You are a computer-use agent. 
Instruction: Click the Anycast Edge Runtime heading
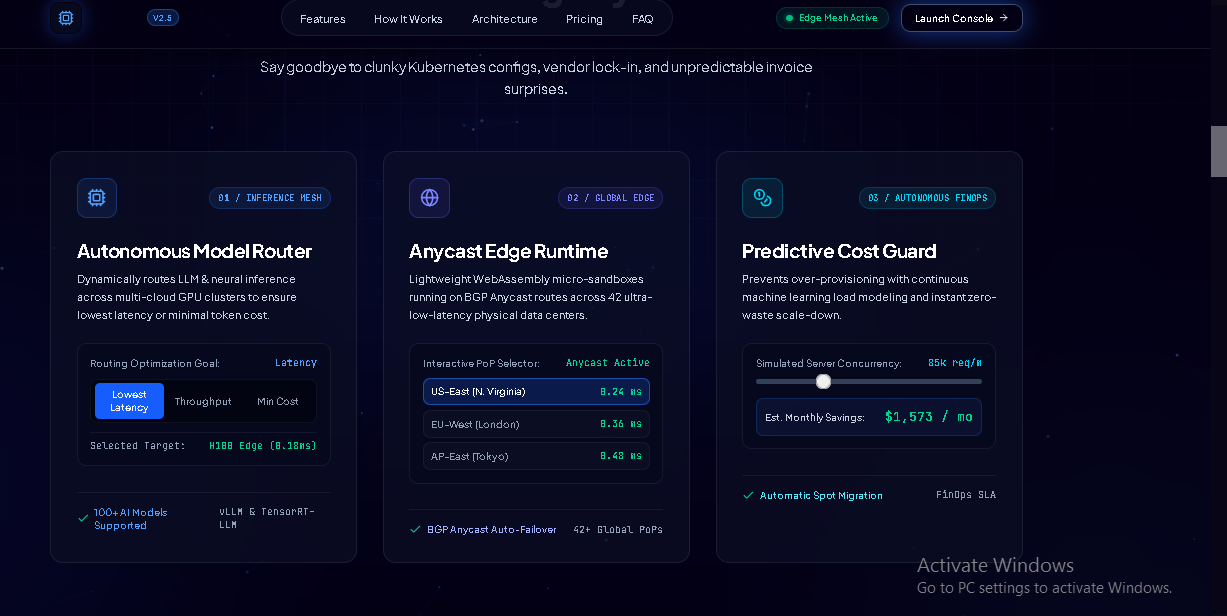509,251
